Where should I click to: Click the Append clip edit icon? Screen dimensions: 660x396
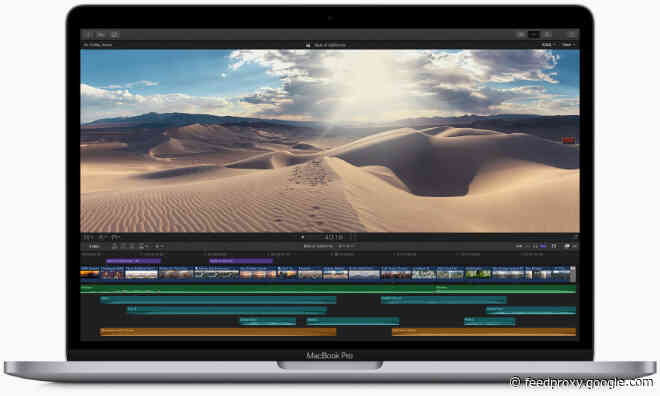[133, 246]
